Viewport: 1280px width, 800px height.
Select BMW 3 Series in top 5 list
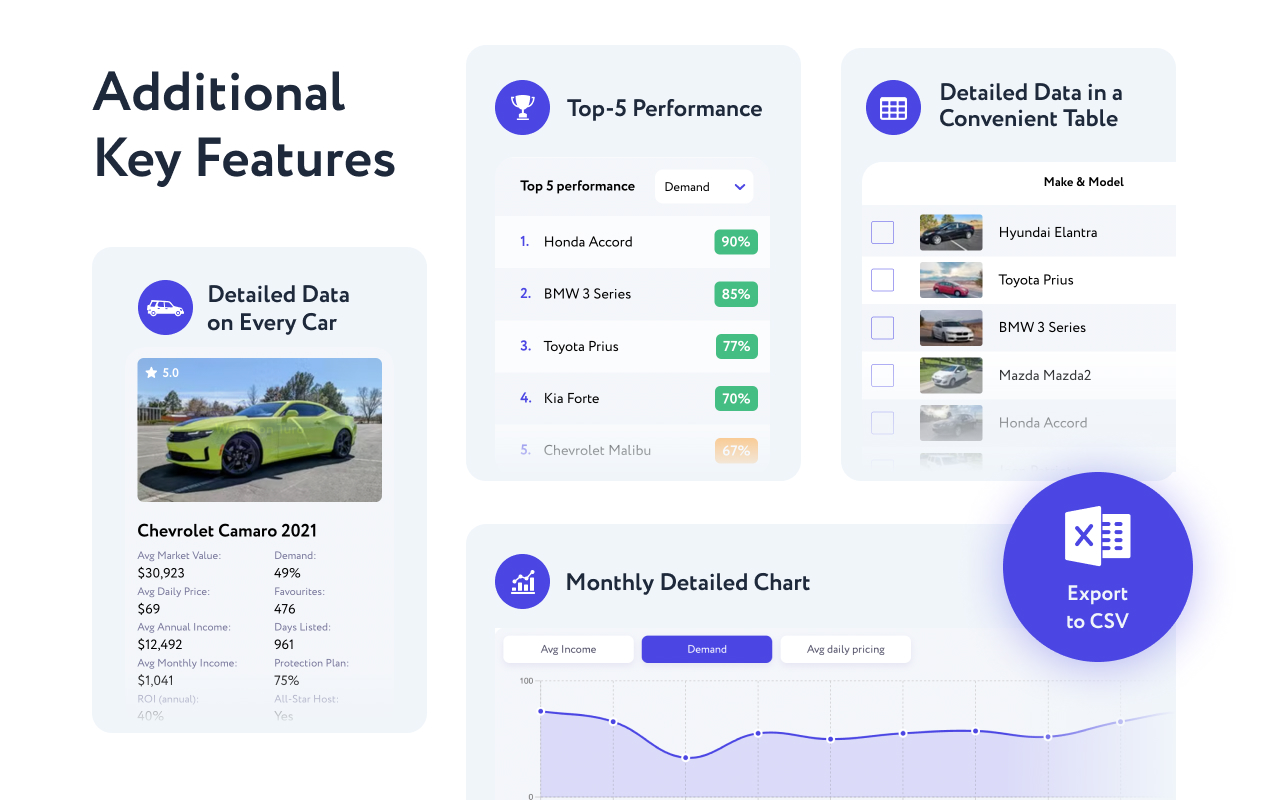click(632, 294)
